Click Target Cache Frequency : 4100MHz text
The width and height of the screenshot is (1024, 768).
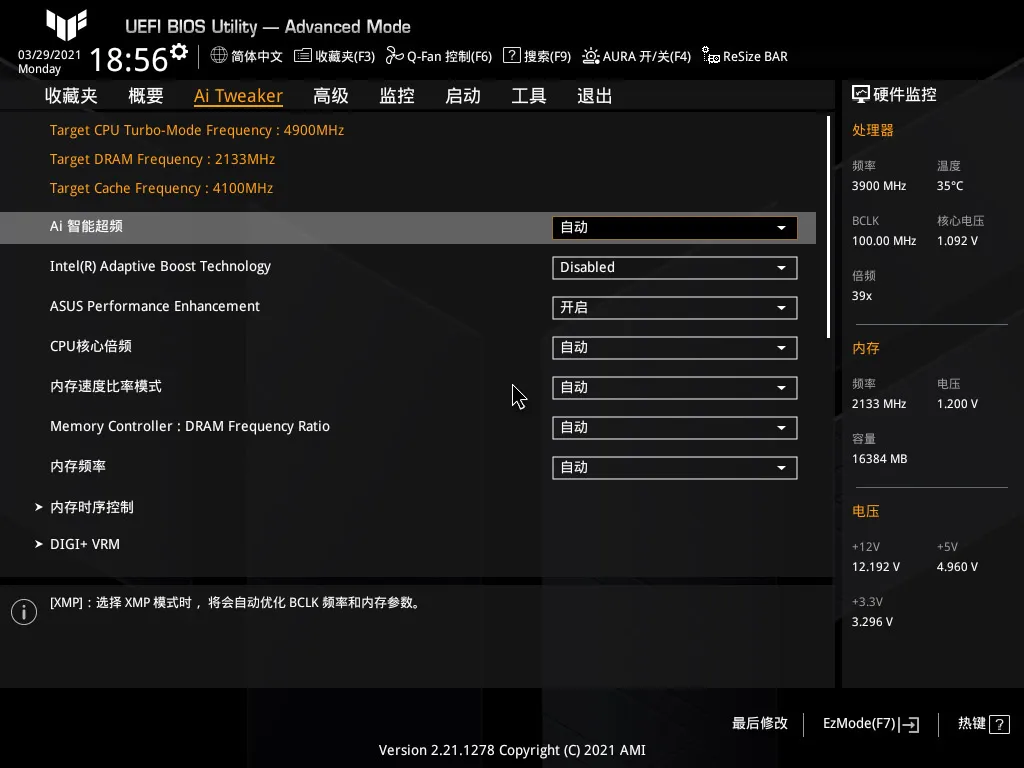tap(161, 188)
